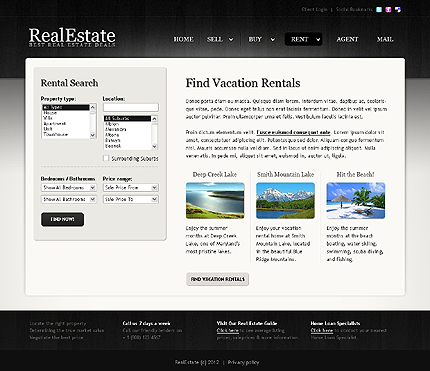430x371 pixels.
Task: Open the Agent menu item
Action: click(x=347, y=39)
